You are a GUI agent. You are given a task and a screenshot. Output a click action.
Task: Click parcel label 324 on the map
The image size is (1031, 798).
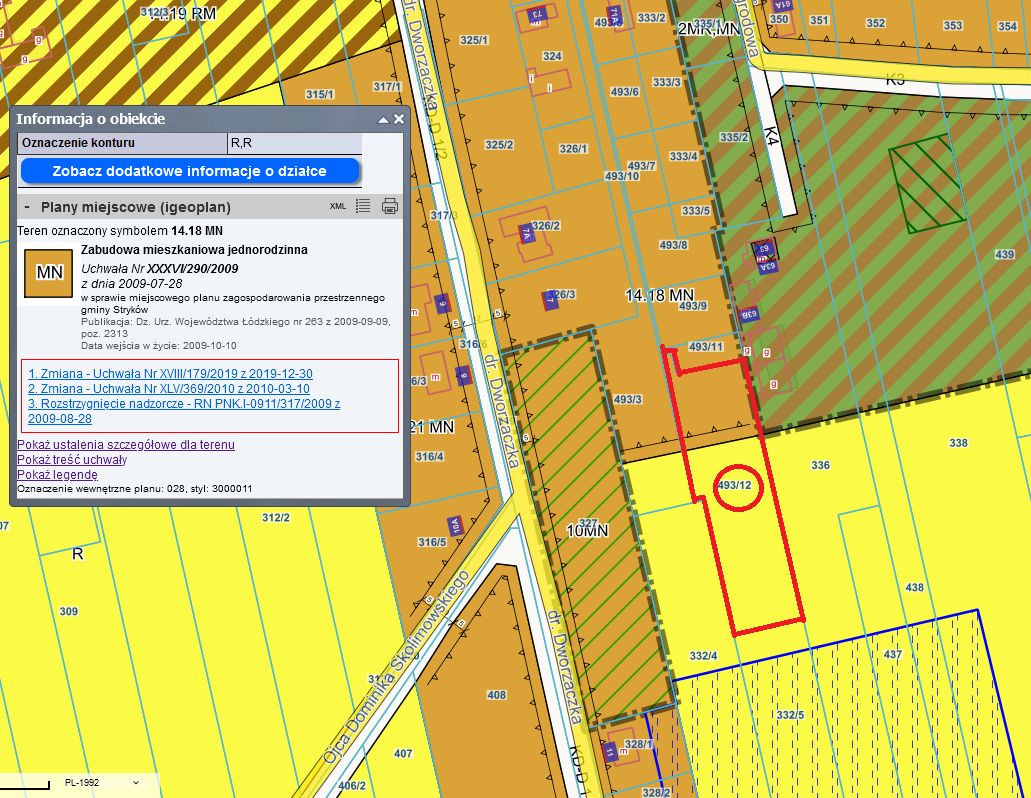coord(552,56)
